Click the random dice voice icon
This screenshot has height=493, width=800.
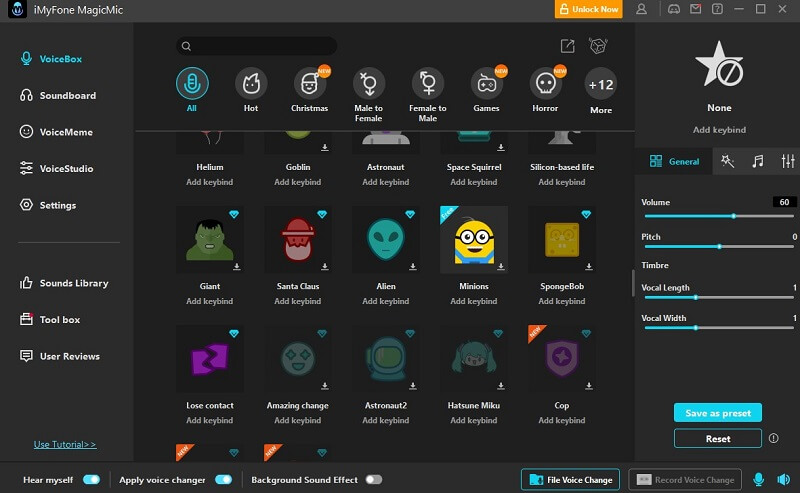click(x=597, y=46)
